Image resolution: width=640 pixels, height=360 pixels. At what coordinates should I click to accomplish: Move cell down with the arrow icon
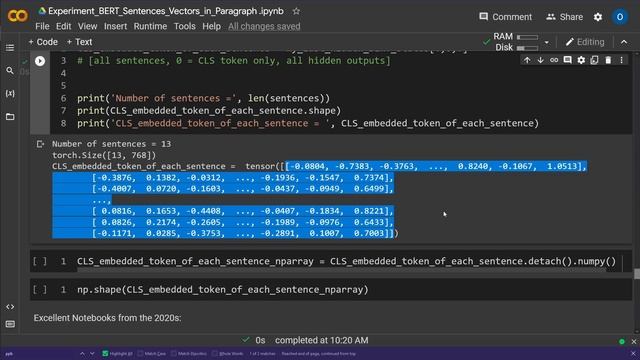540,60
